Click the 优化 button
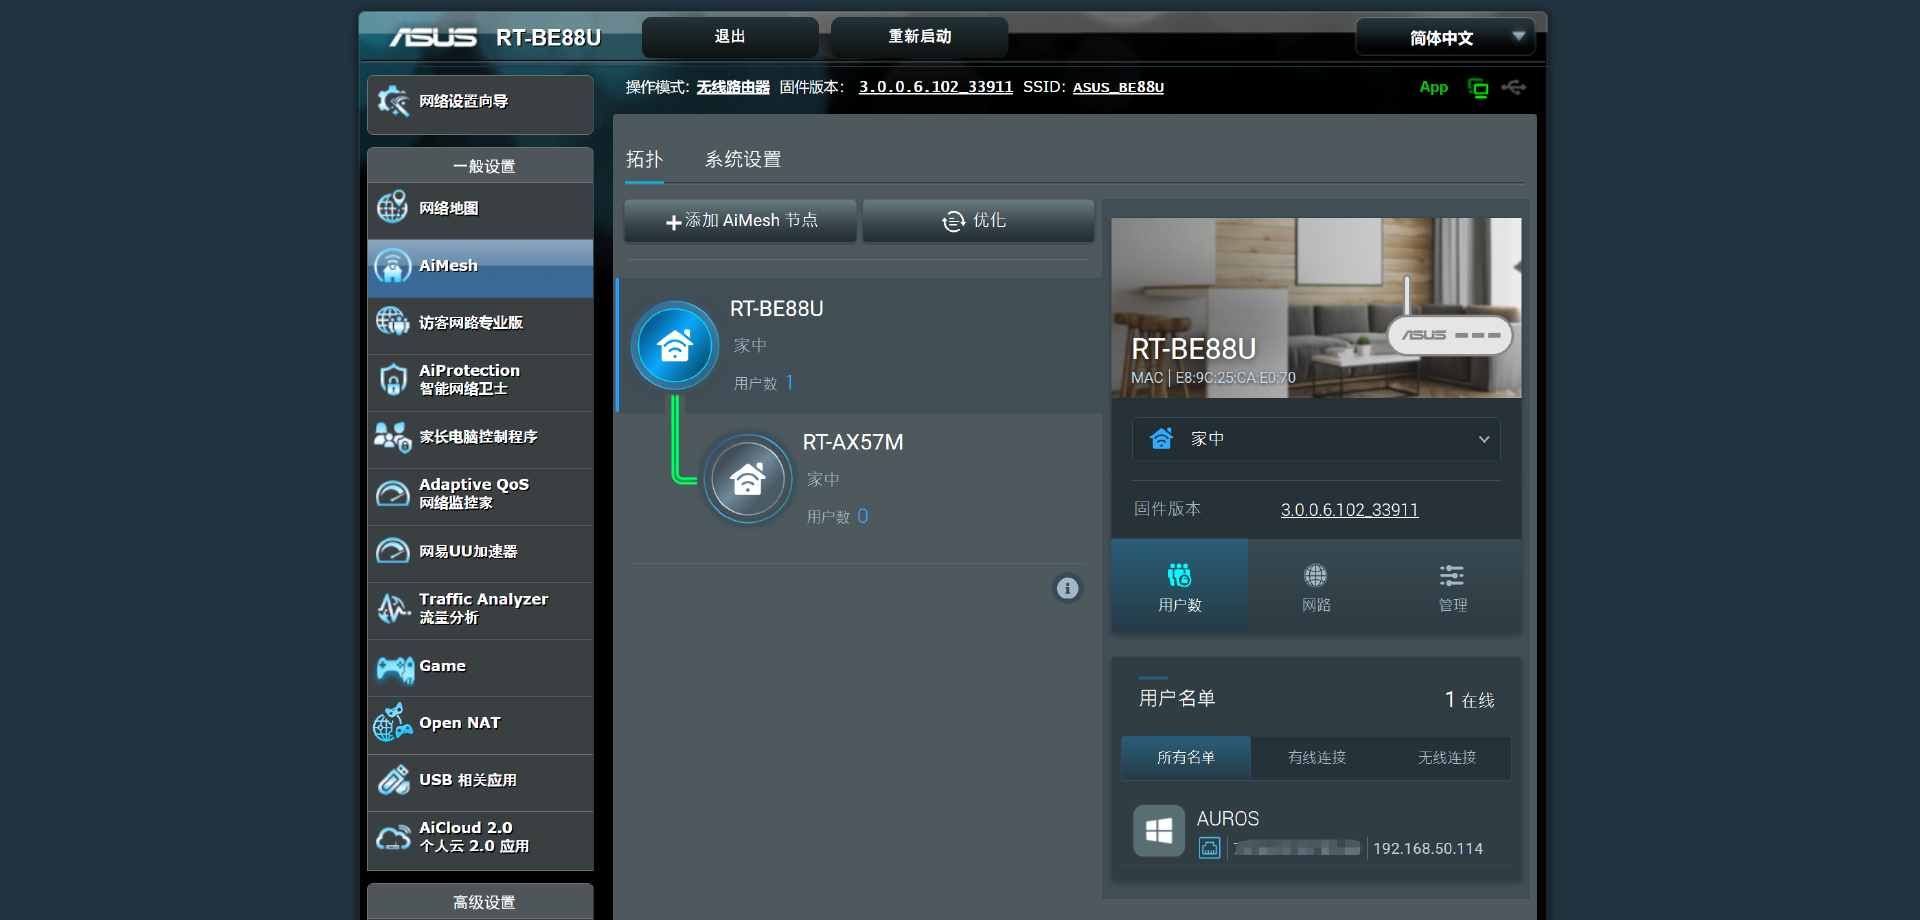The width and height of the screenshot is (1920, 920). (977, 221)
